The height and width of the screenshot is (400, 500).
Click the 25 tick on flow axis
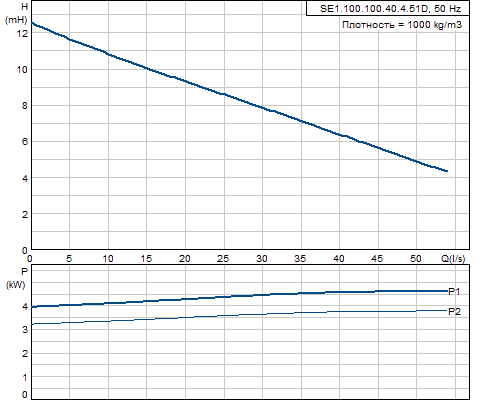coord(223,258)
